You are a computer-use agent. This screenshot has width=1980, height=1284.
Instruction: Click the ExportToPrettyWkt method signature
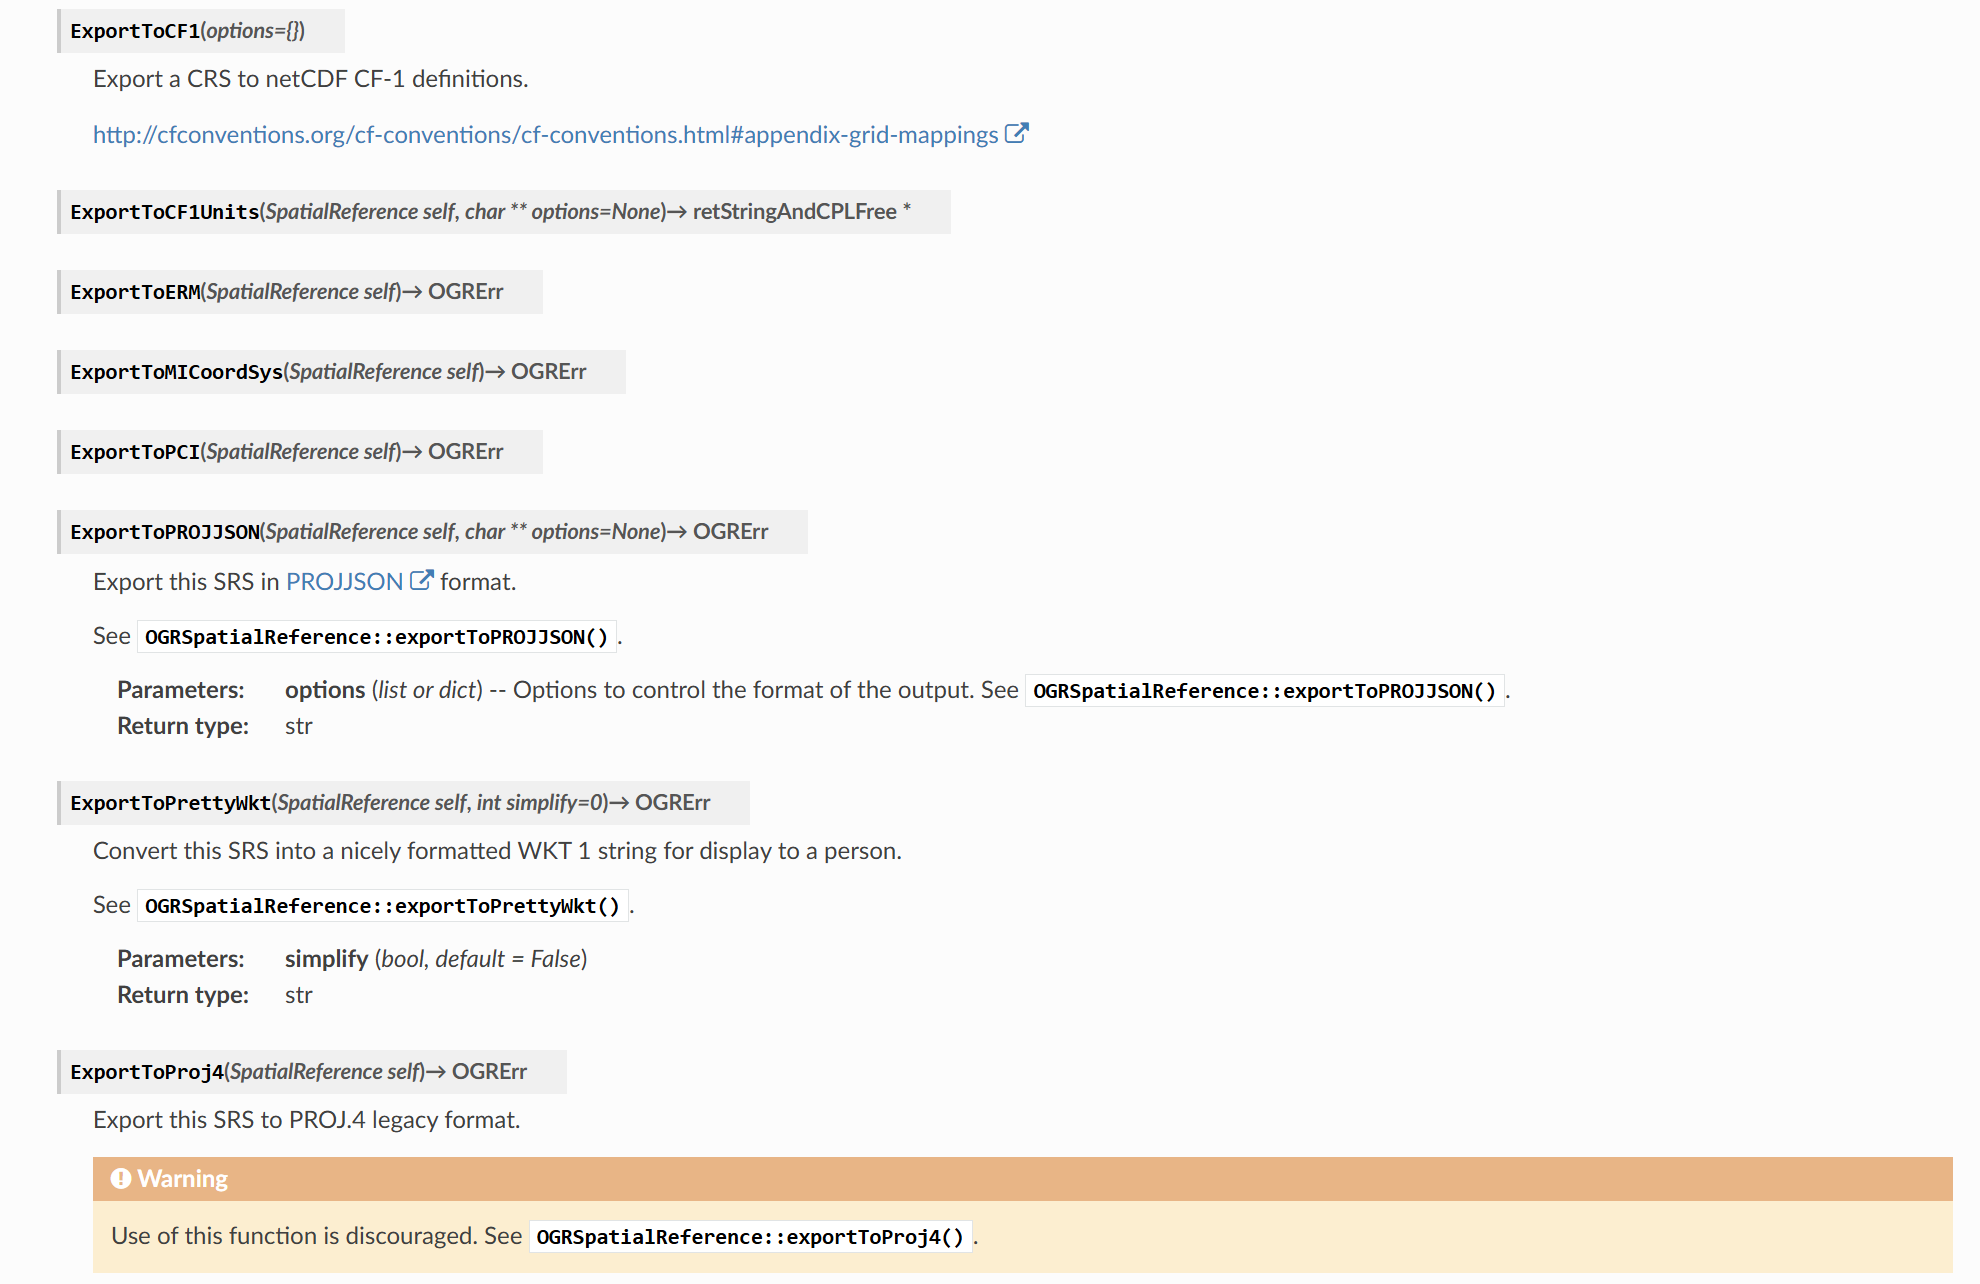click(x=403, y=803)
